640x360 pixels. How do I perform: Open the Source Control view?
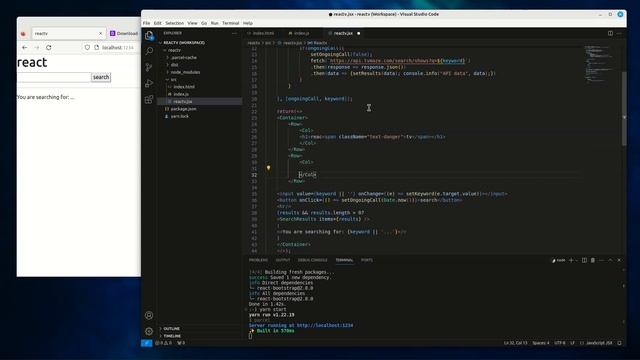point(149,67)
